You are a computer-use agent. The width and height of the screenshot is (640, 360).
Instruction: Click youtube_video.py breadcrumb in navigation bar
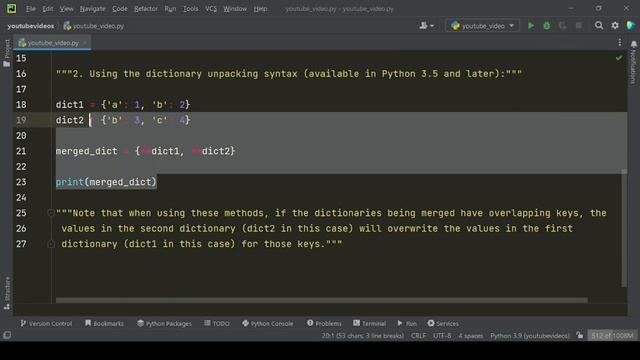tap(93, 26)
